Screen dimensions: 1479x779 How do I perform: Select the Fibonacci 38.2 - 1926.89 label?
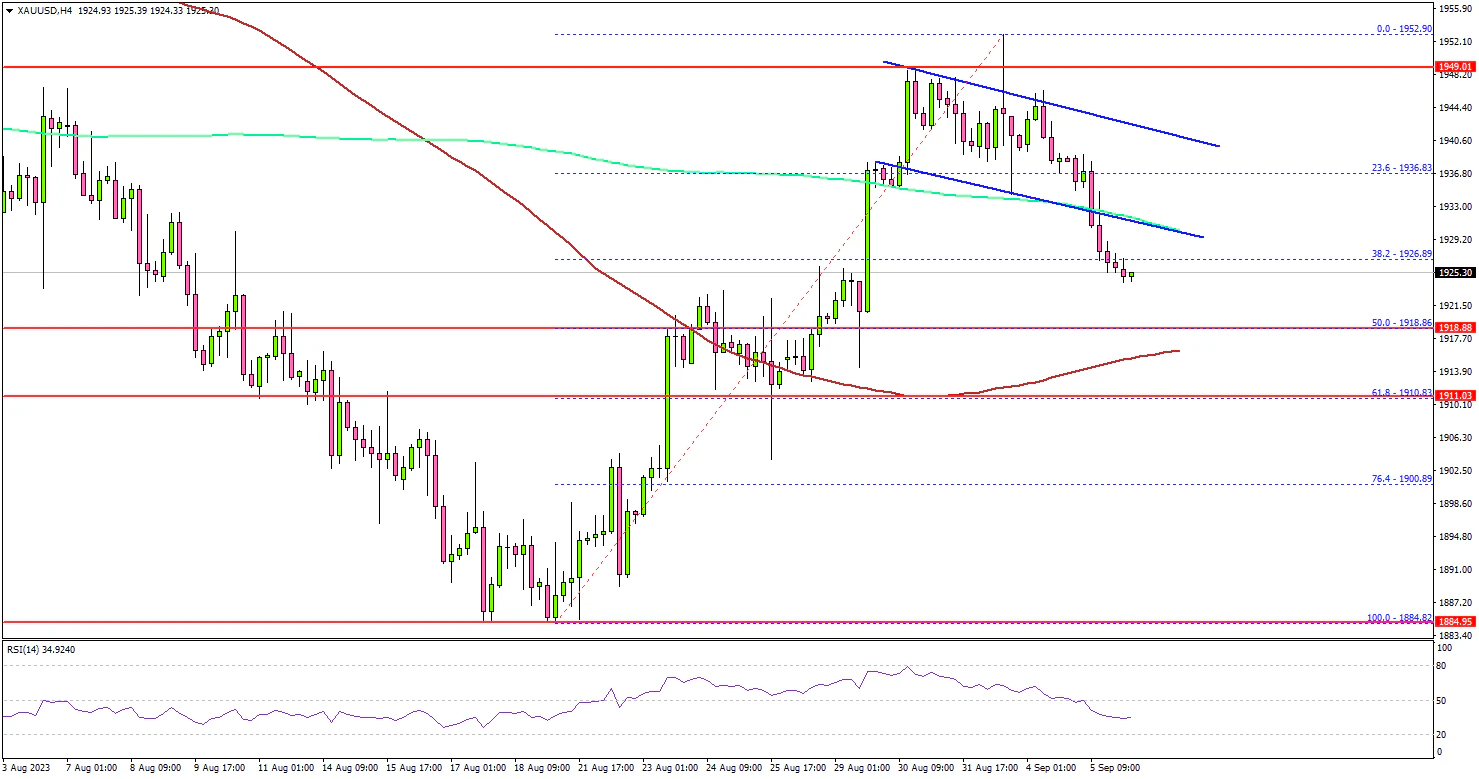coord(1403,254)
